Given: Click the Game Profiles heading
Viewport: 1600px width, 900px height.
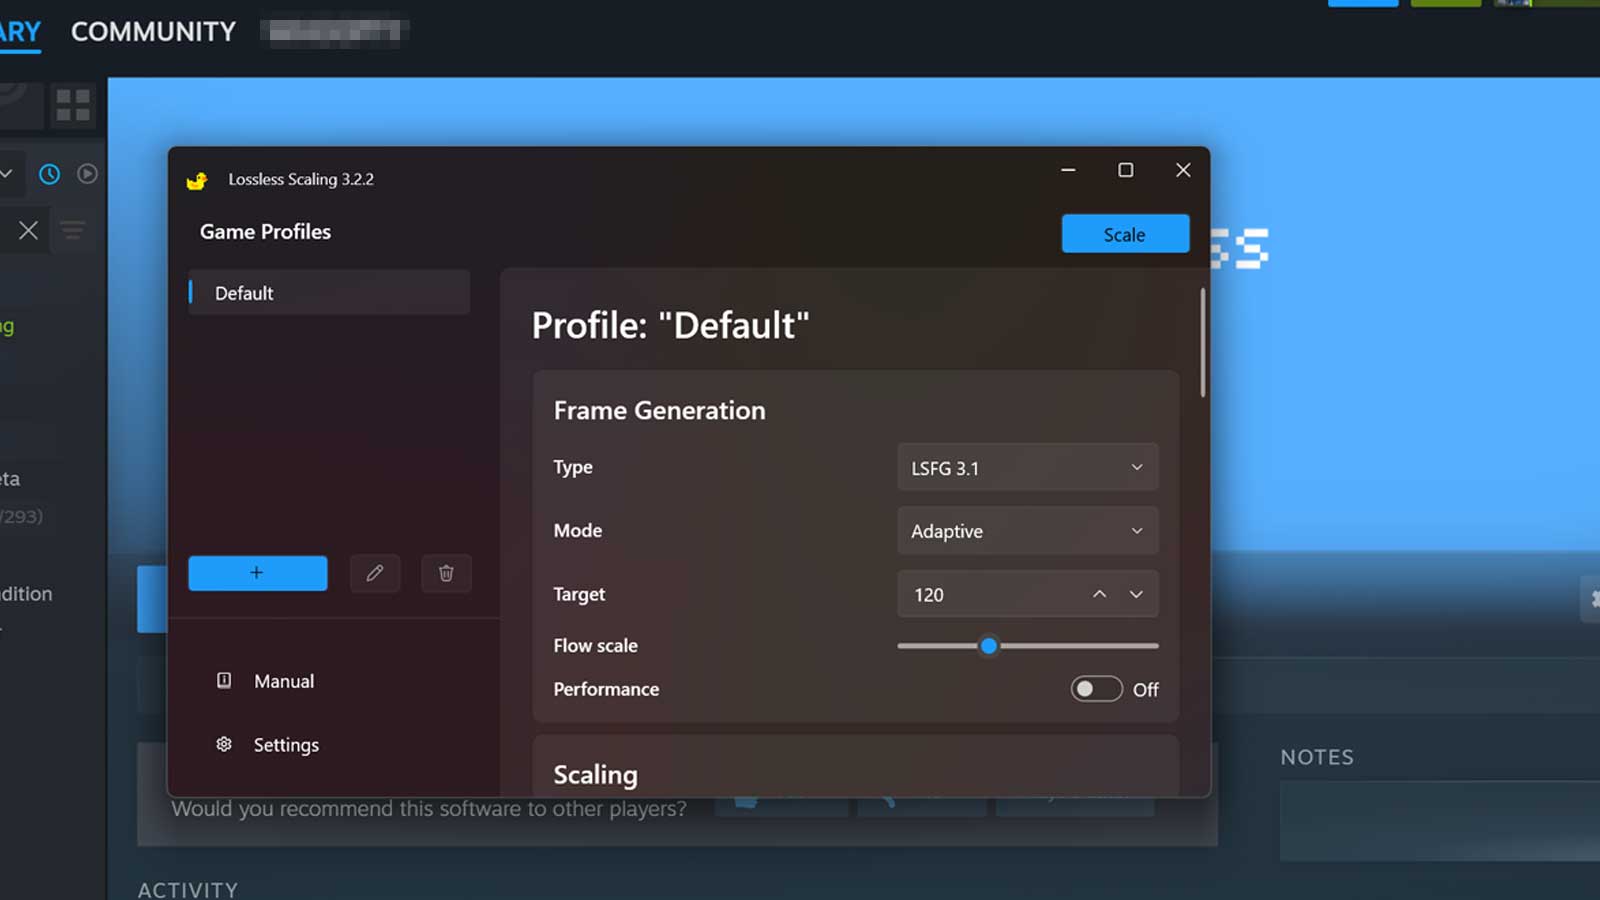Looking at the screenshot, I should (265, 232).
